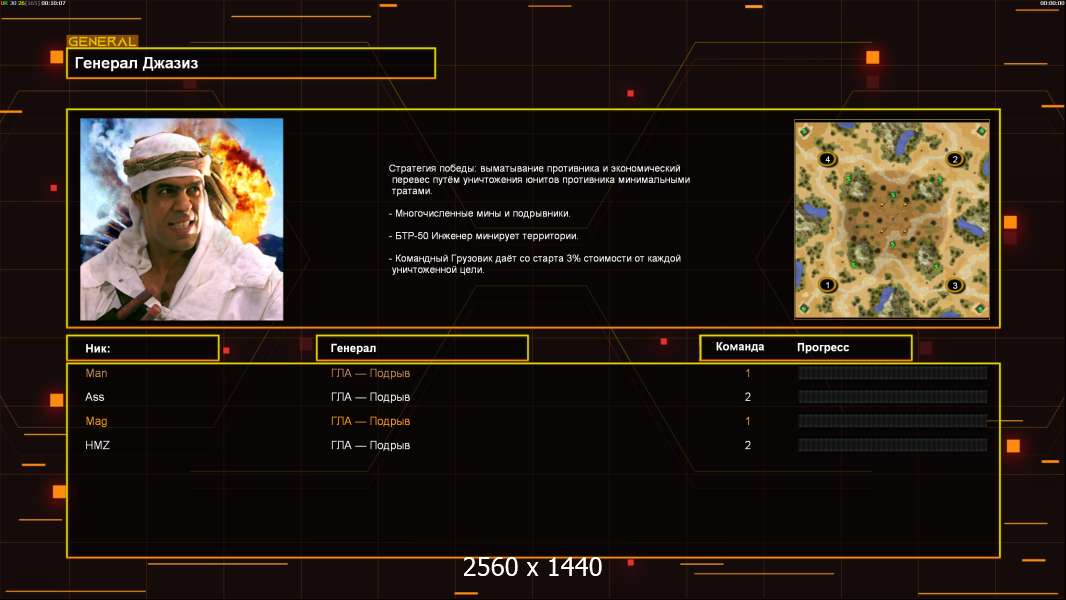Image resolution: width=1066 pixels, height=600 pixels.
Task: Click 'ГЛА — Подрыв' in Ass's row
Action: [371, 397]
